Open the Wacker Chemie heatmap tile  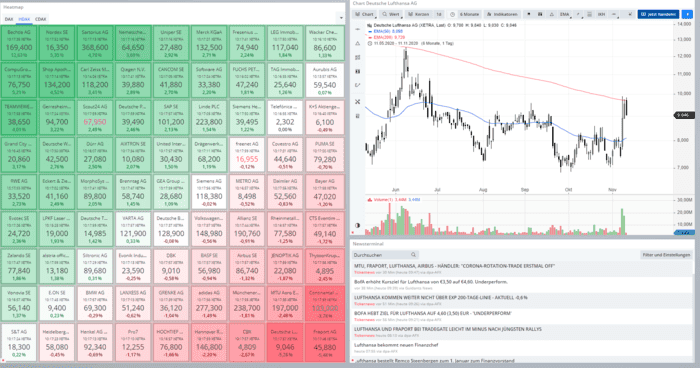325,43
